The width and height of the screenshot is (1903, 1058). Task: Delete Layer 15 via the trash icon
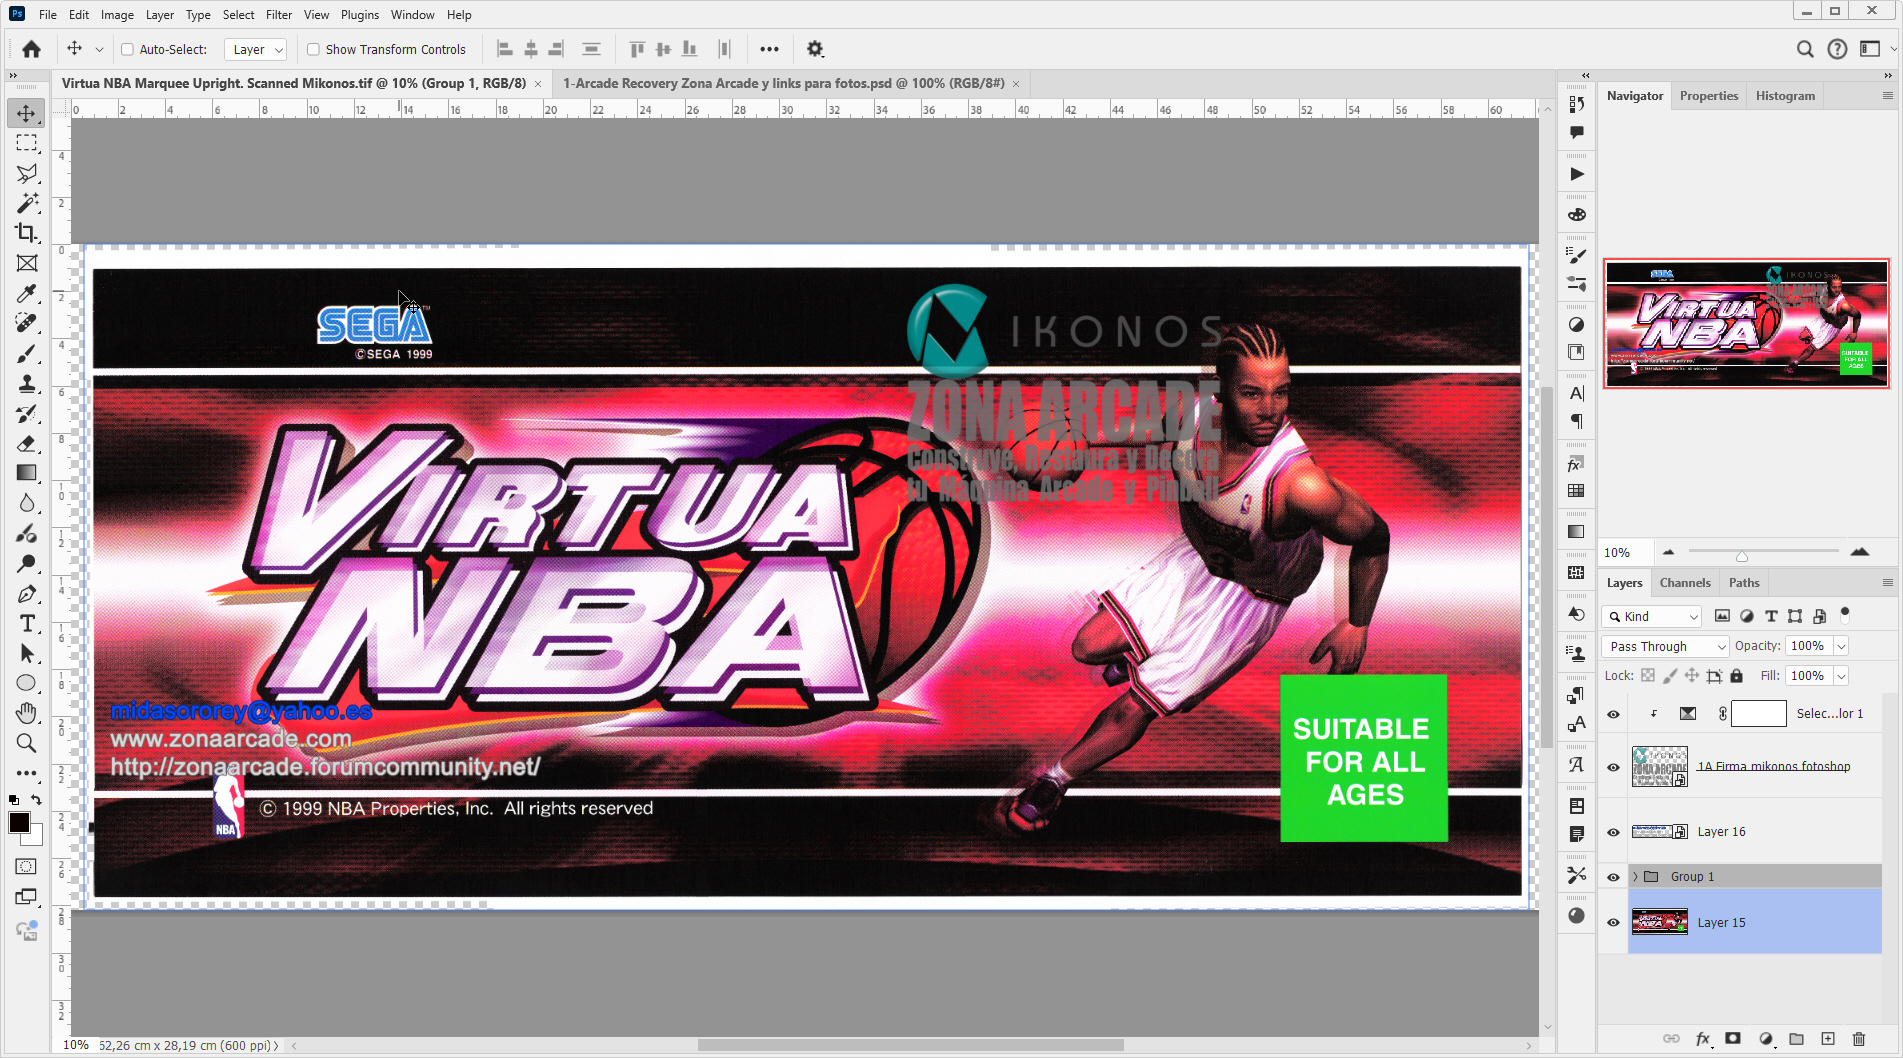1857,1039
